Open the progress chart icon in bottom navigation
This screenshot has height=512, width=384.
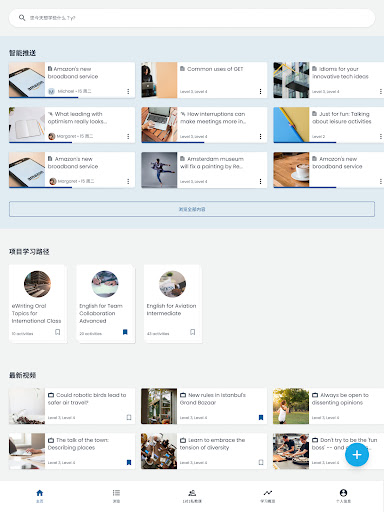(268, 496)
